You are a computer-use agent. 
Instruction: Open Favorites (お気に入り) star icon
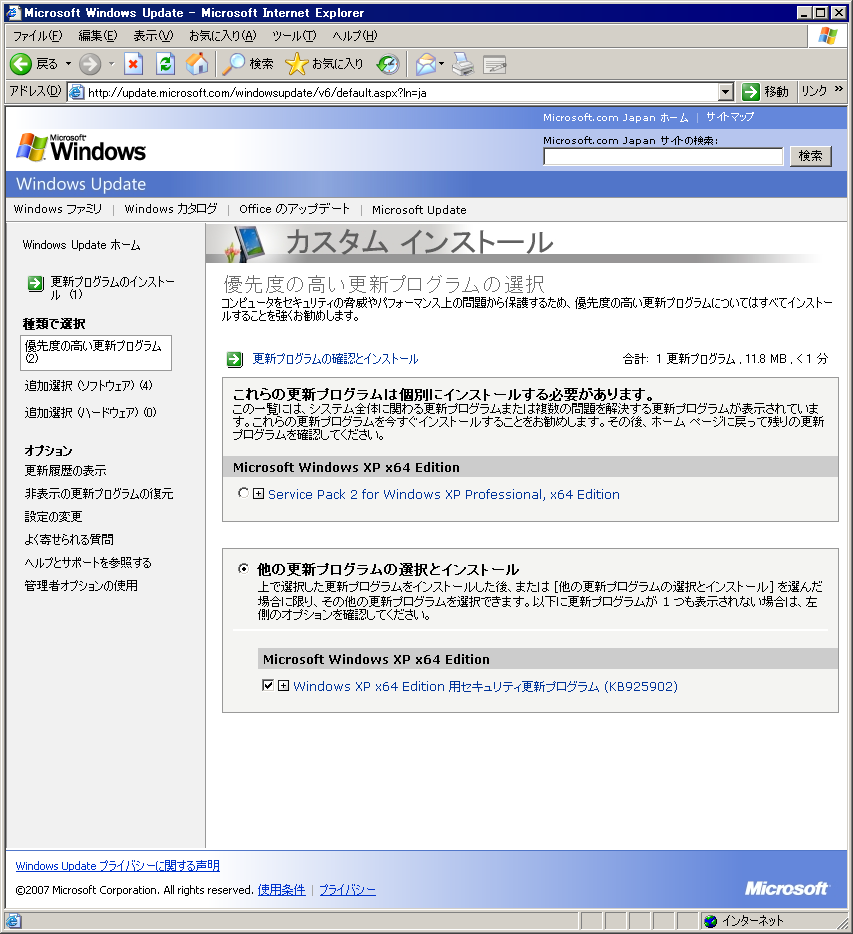[x=297, y=64]
